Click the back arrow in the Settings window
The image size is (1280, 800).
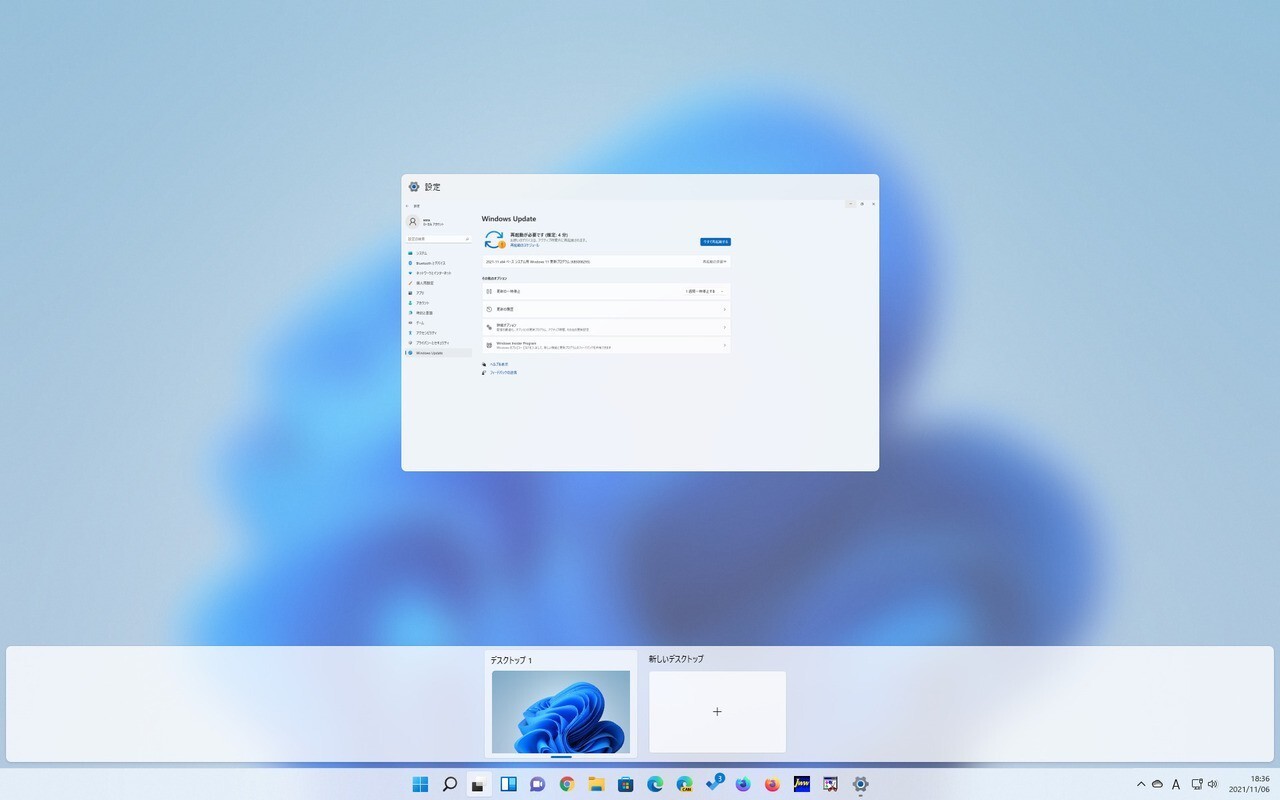[x=407, y=206]
